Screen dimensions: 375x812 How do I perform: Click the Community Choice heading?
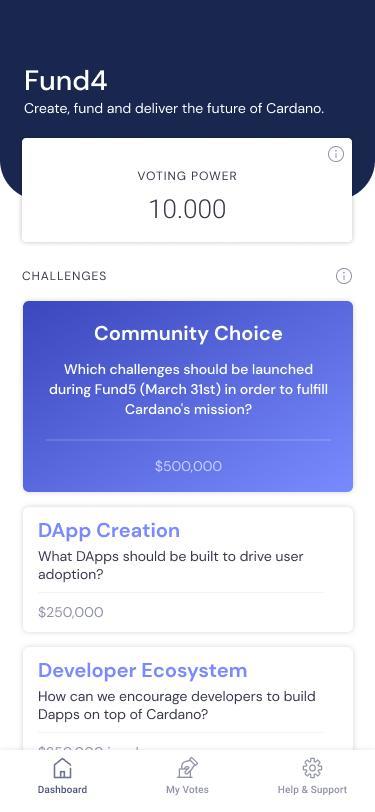188,333
